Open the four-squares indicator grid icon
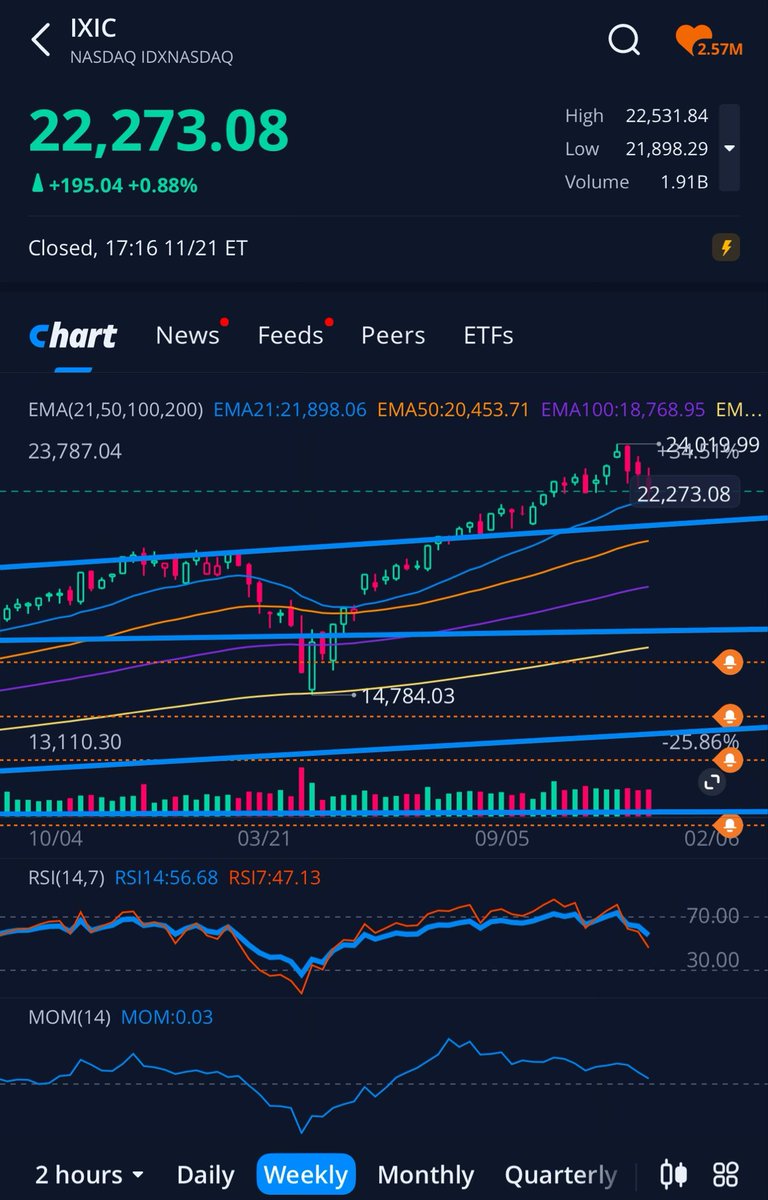The width and height of the screenshot is (768, 1200). point(726,1174)
